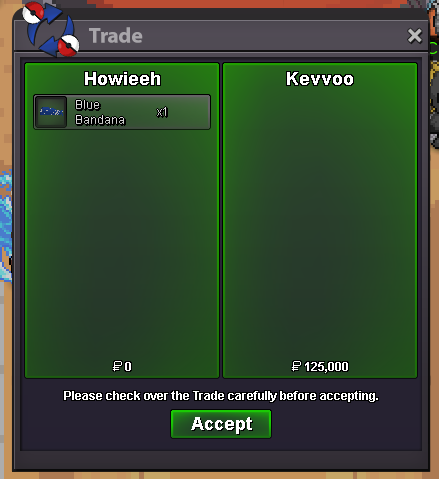This screenshot has width=439, height=479.
Task: Click the Pokedollar symbol in Kevvoo's offer
Action: click(296, 366)
